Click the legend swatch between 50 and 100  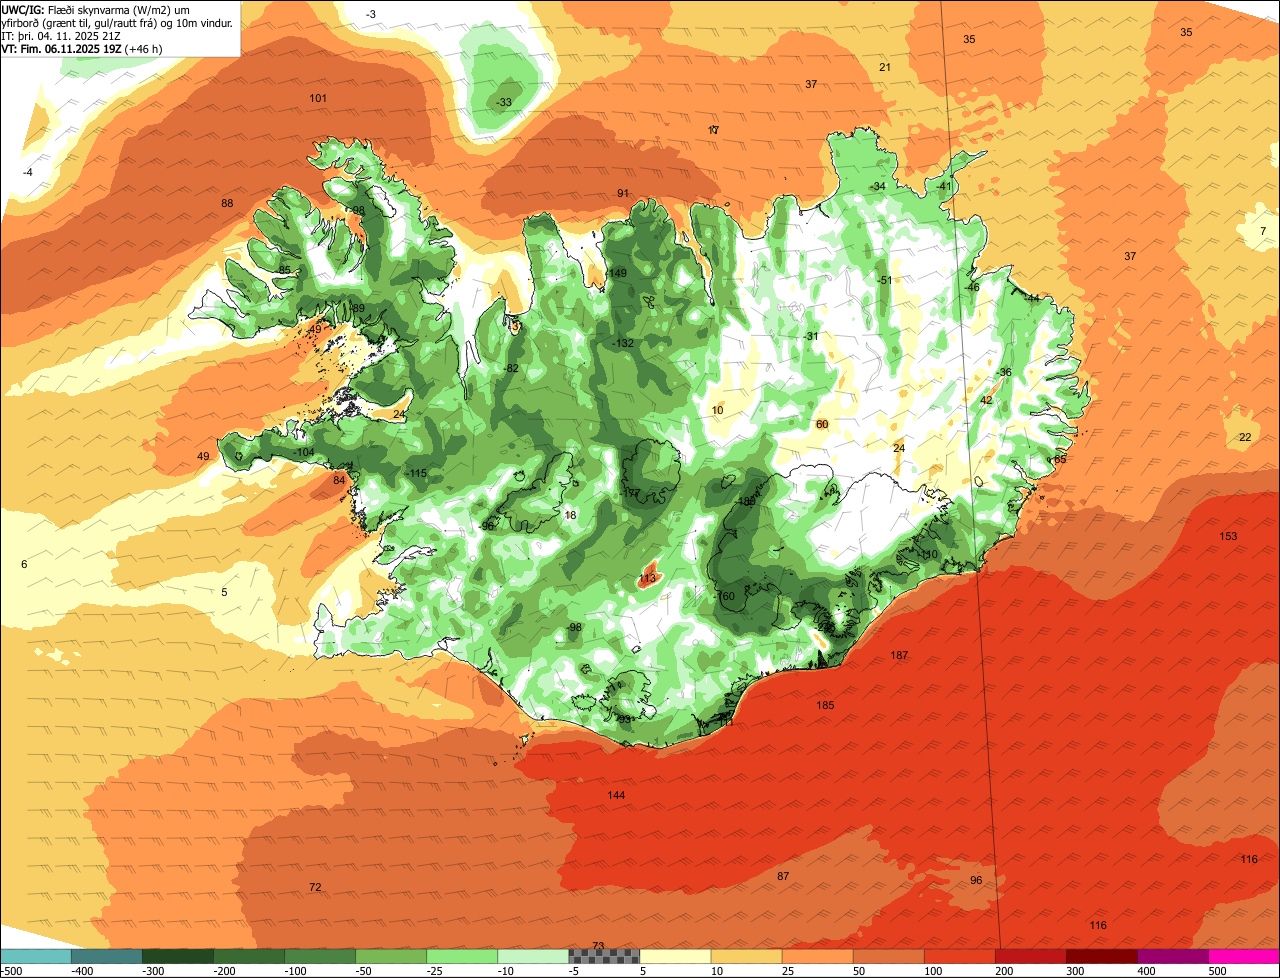[888, 956]
